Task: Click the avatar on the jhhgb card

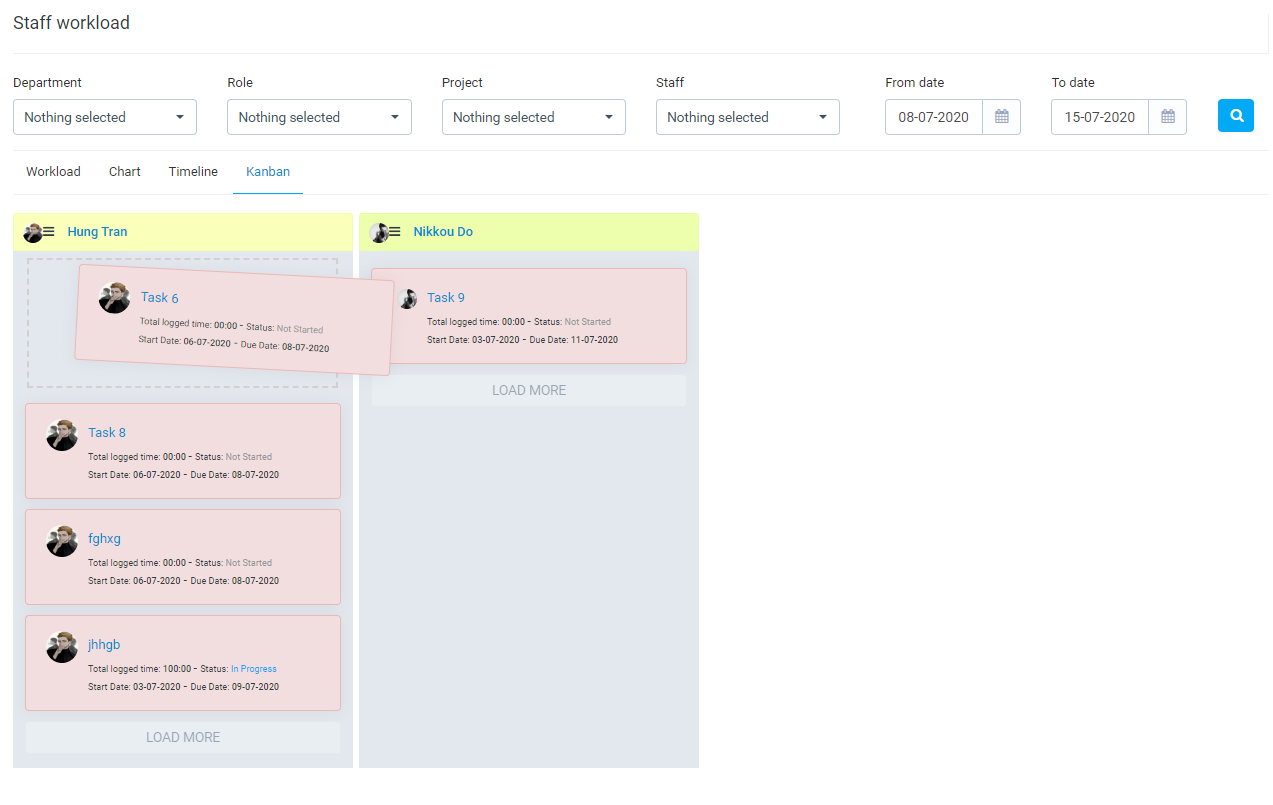Action: tap(62, 647)
